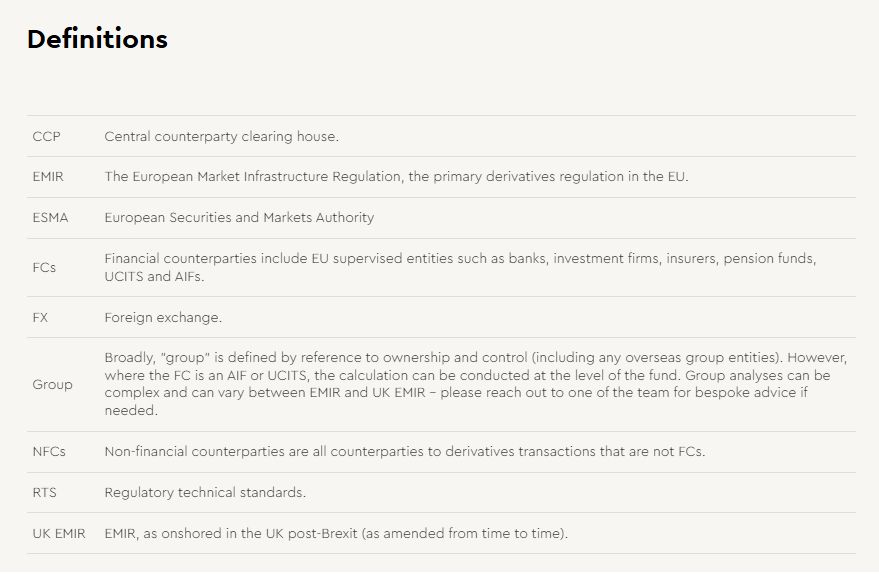Select the CCP term in the table
Viewport: 879px width, 574px height.
(47, 136)
